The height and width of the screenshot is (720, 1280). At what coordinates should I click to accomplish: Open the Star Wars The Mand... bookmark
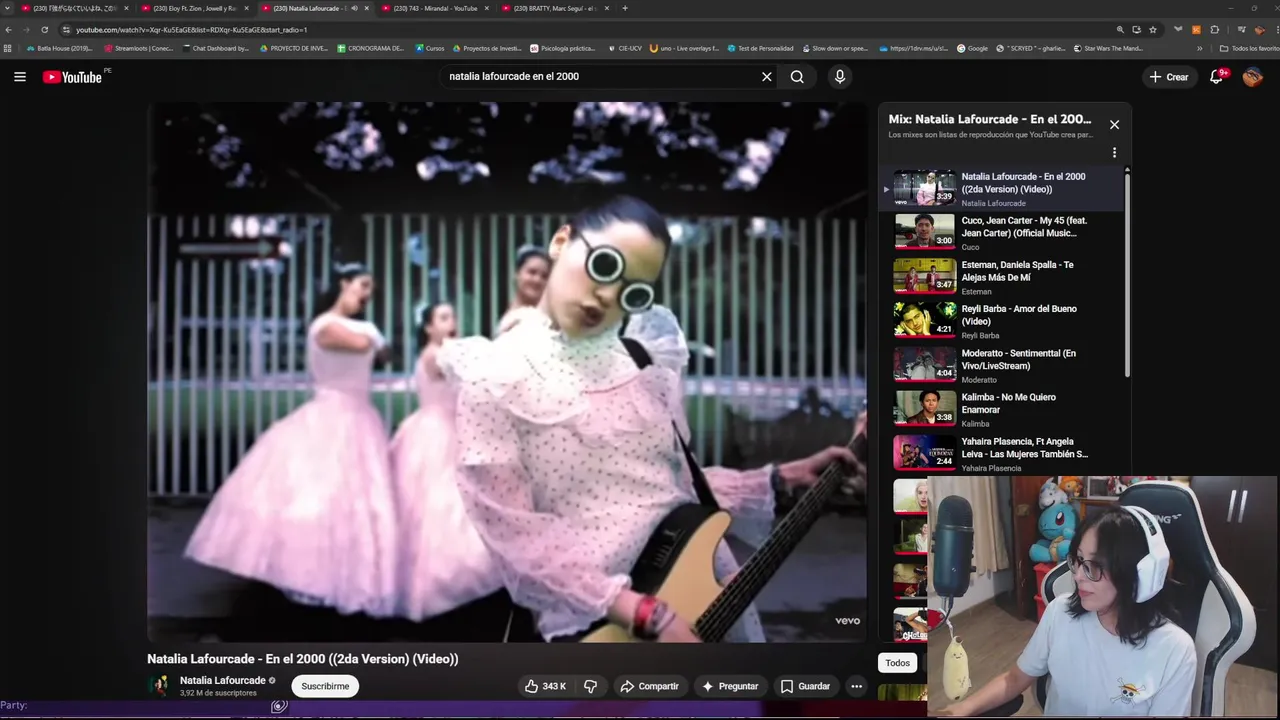pyautogui.click(x=1107, y=48)
